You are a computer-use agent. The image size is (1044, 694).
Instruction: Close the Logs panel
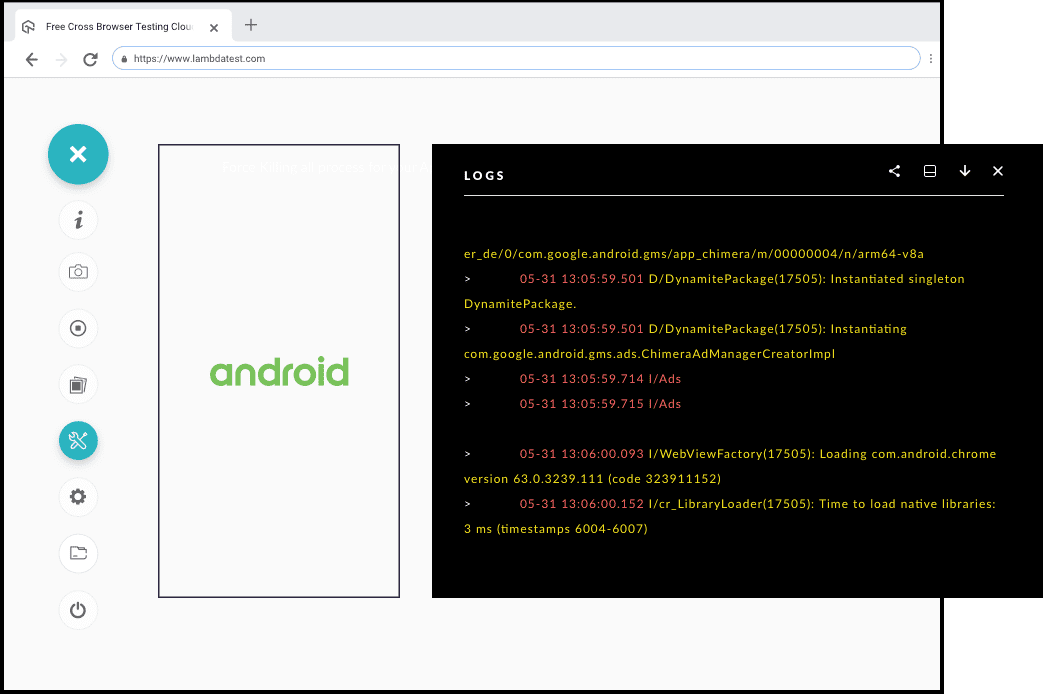coord(997,171)
